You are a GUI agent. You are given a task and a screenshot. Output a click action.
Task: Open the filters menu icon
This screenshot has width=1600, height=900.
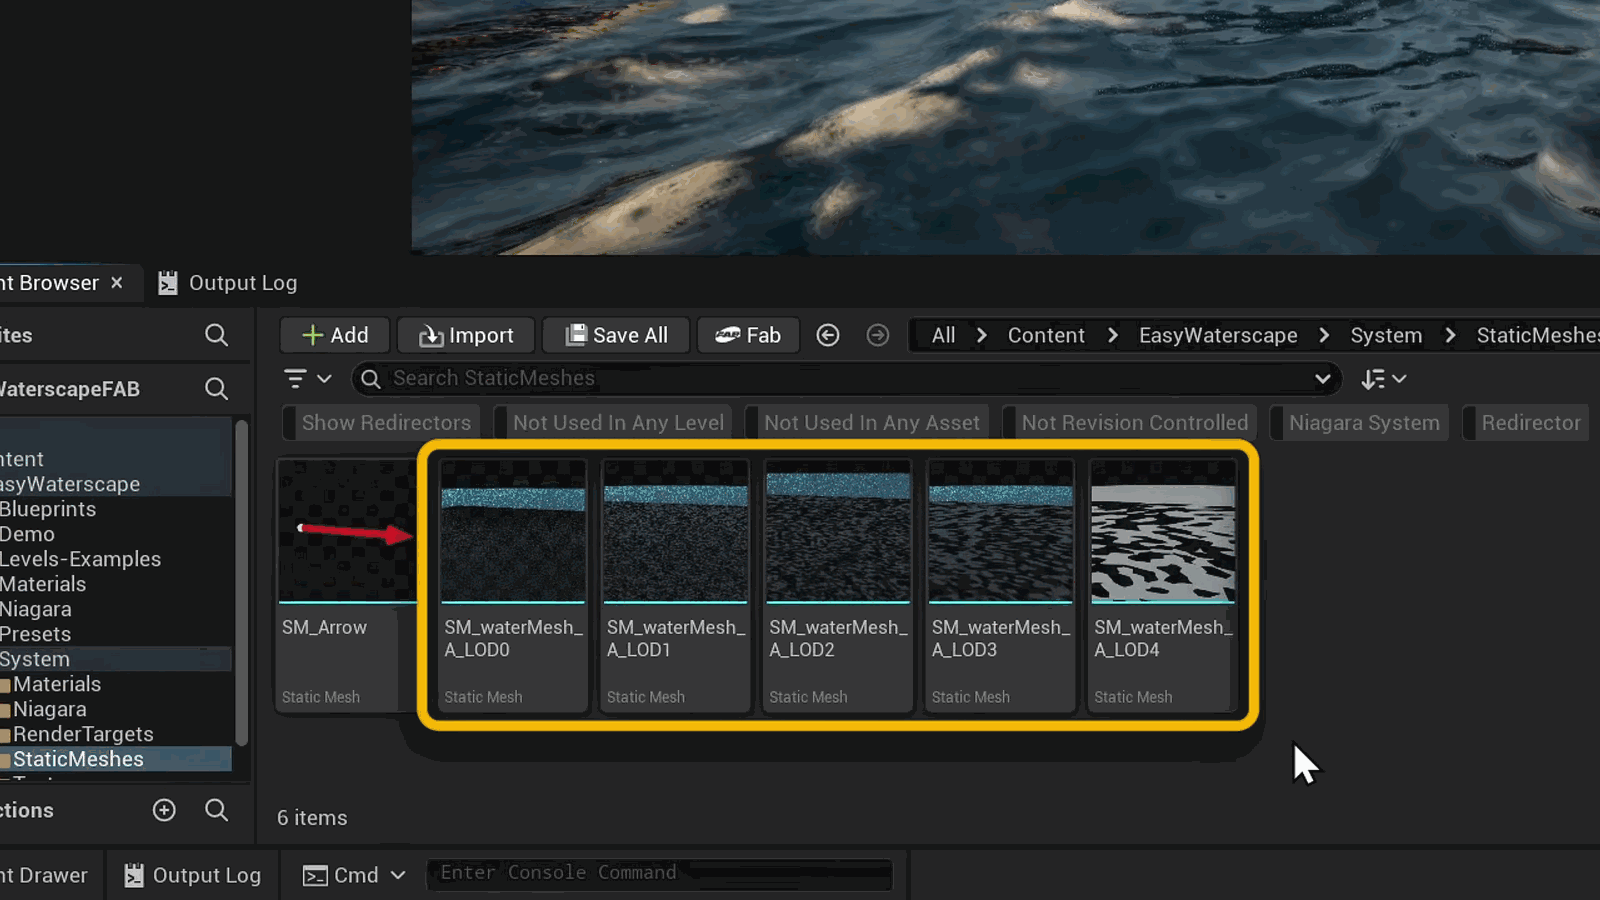[x=307, y=379]
